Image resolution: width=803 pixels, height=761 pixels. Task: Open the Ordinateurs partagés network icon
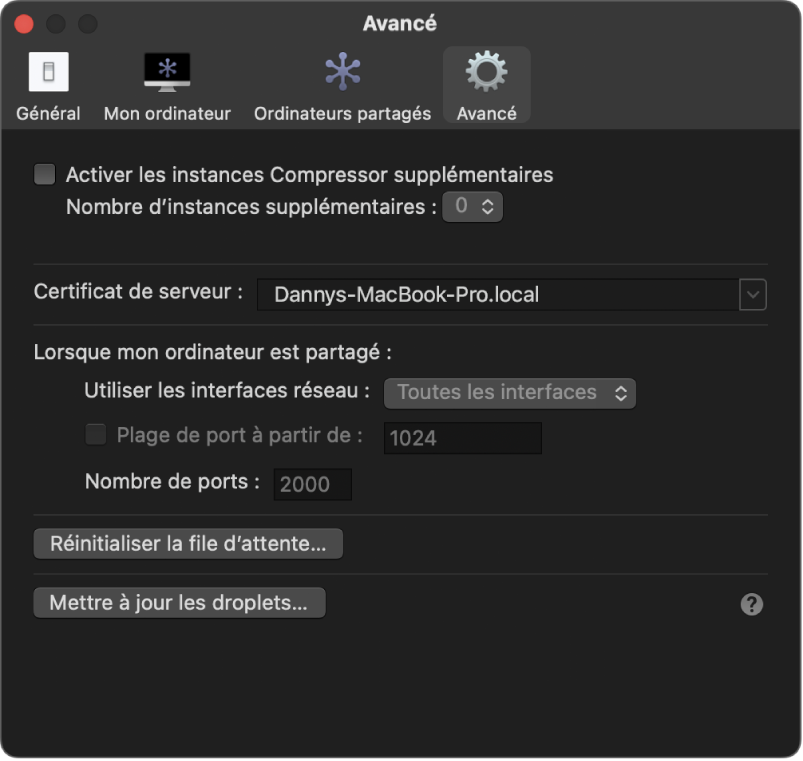tap(342, 71)
